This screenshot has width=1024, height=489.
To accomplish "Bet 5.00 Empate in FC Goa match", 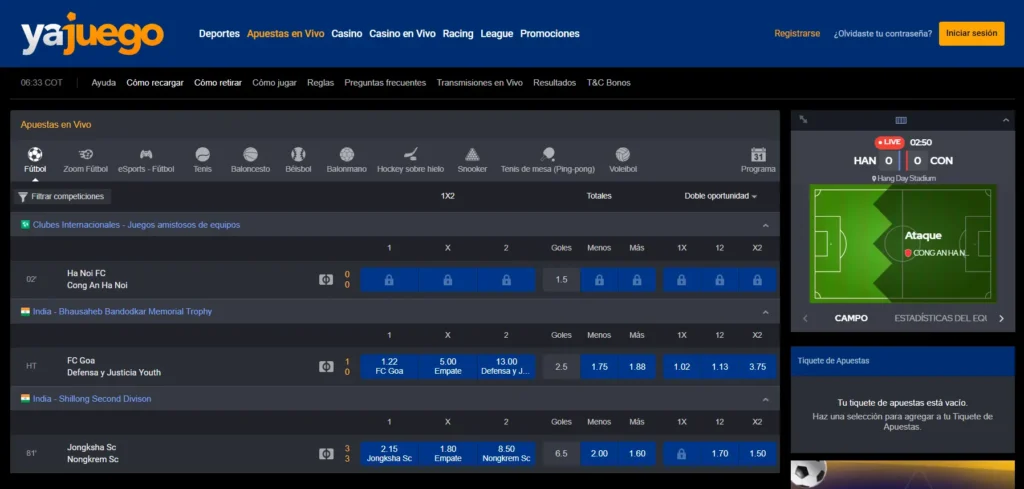I will point(447,366).
